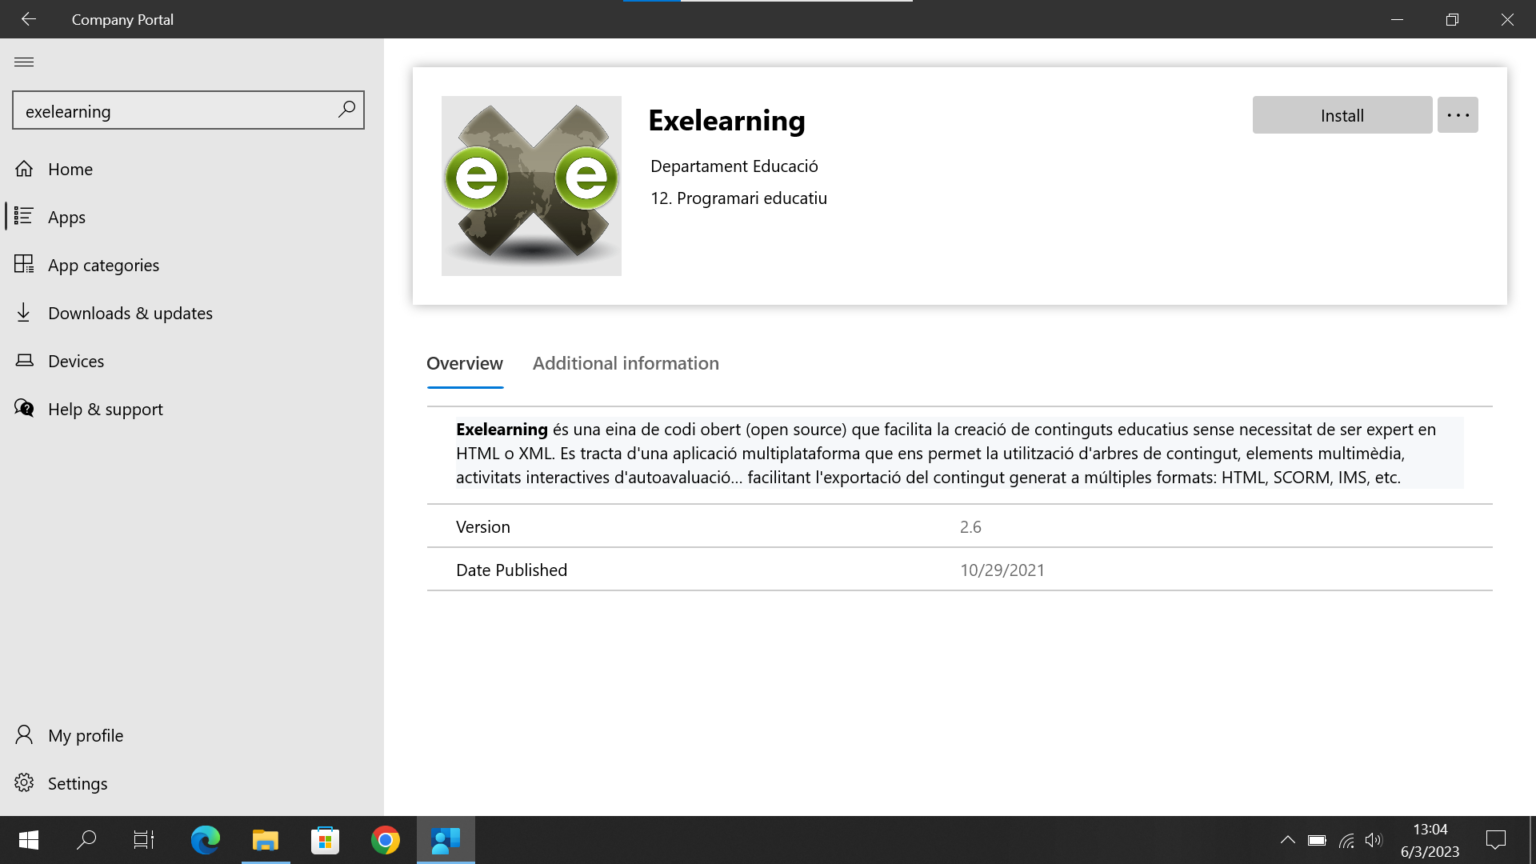Select the App categories icon
Viewport: 1536px width, 864px height.
[x=24, y=265]
